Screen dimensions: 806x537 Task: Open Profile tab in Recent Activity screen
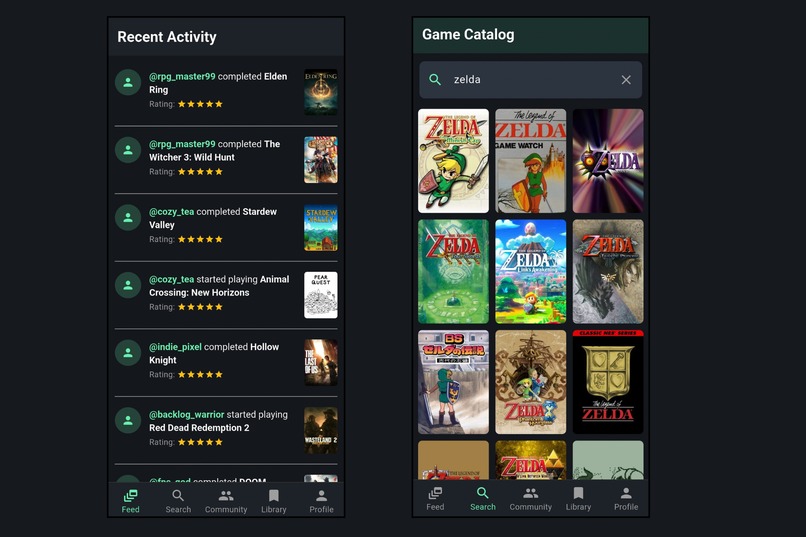tap(321, 501)
